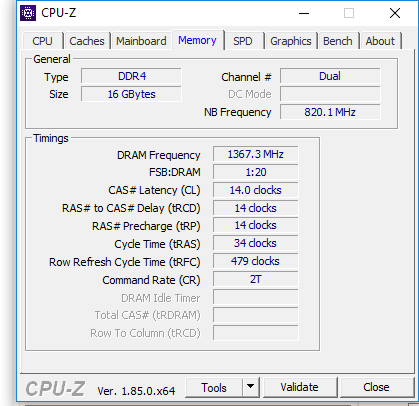The image size is (419, 406).
Task: Close the CPU-Z window with X
Action: coord(395,13)
